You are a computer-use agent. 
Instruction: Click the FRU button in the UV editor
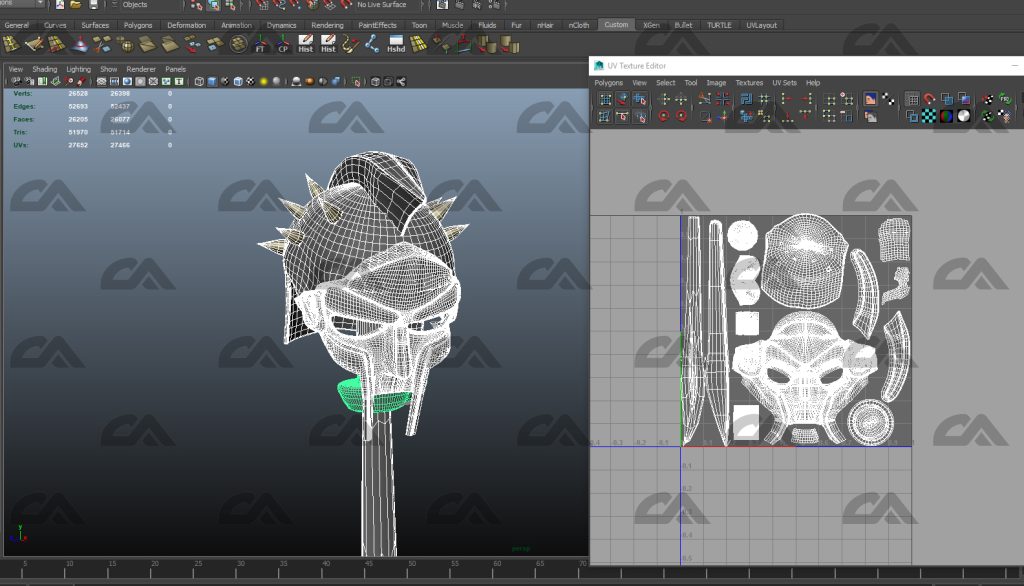1005,98
